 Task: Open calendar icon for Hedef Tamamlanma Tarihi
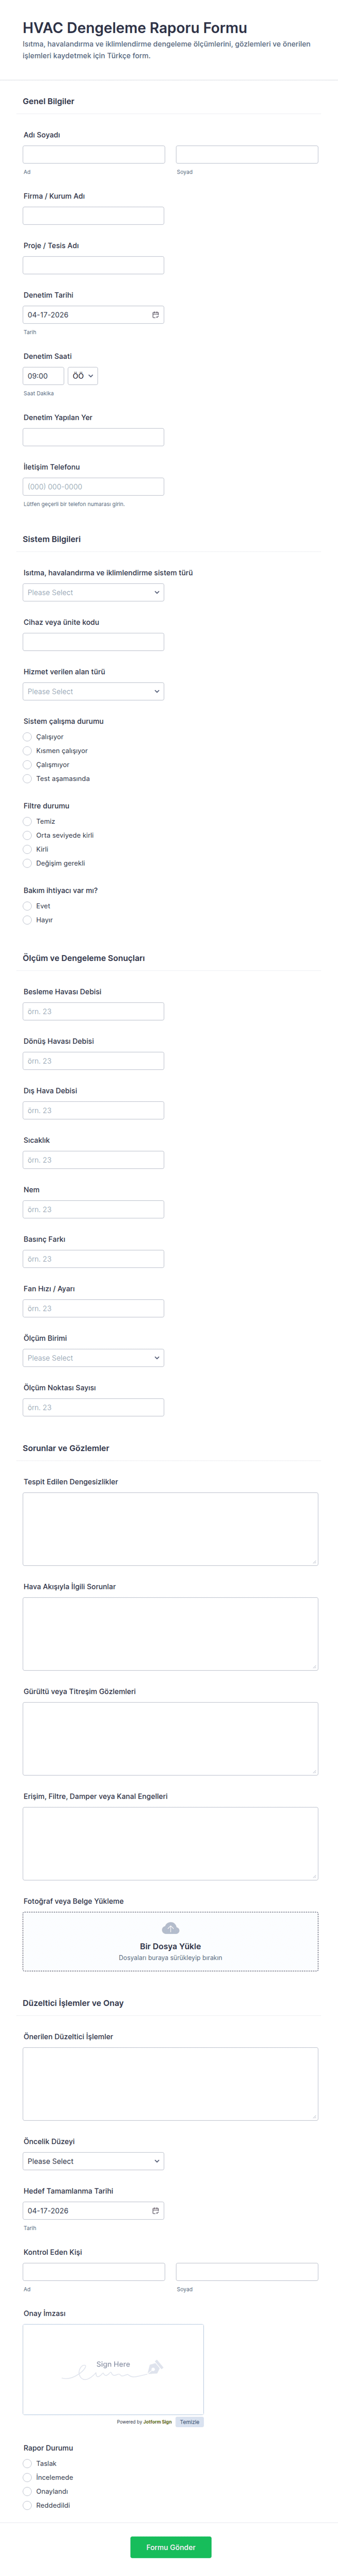155,2210
